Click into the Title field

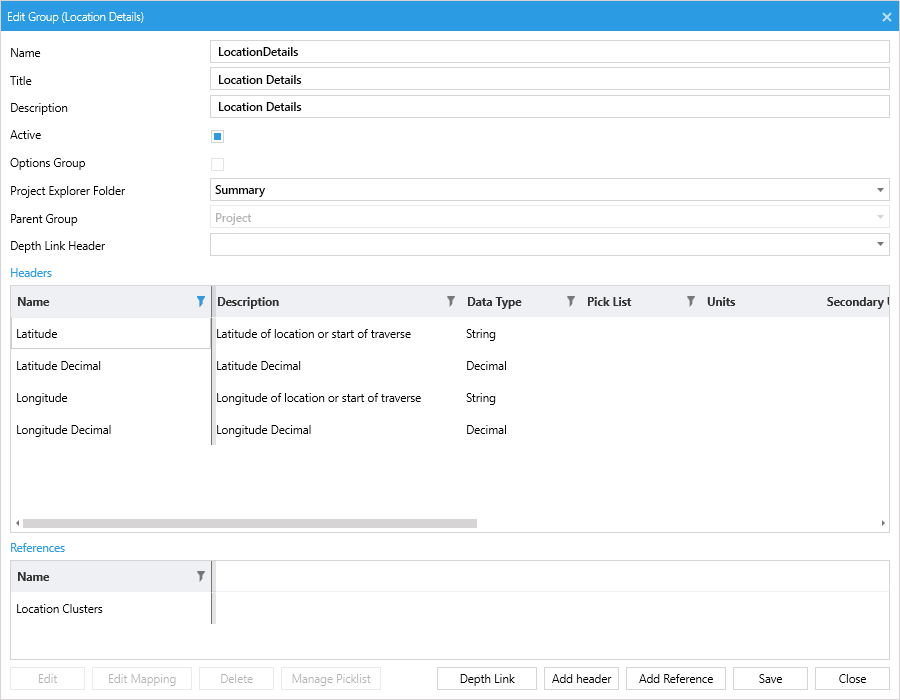(550, 79)
